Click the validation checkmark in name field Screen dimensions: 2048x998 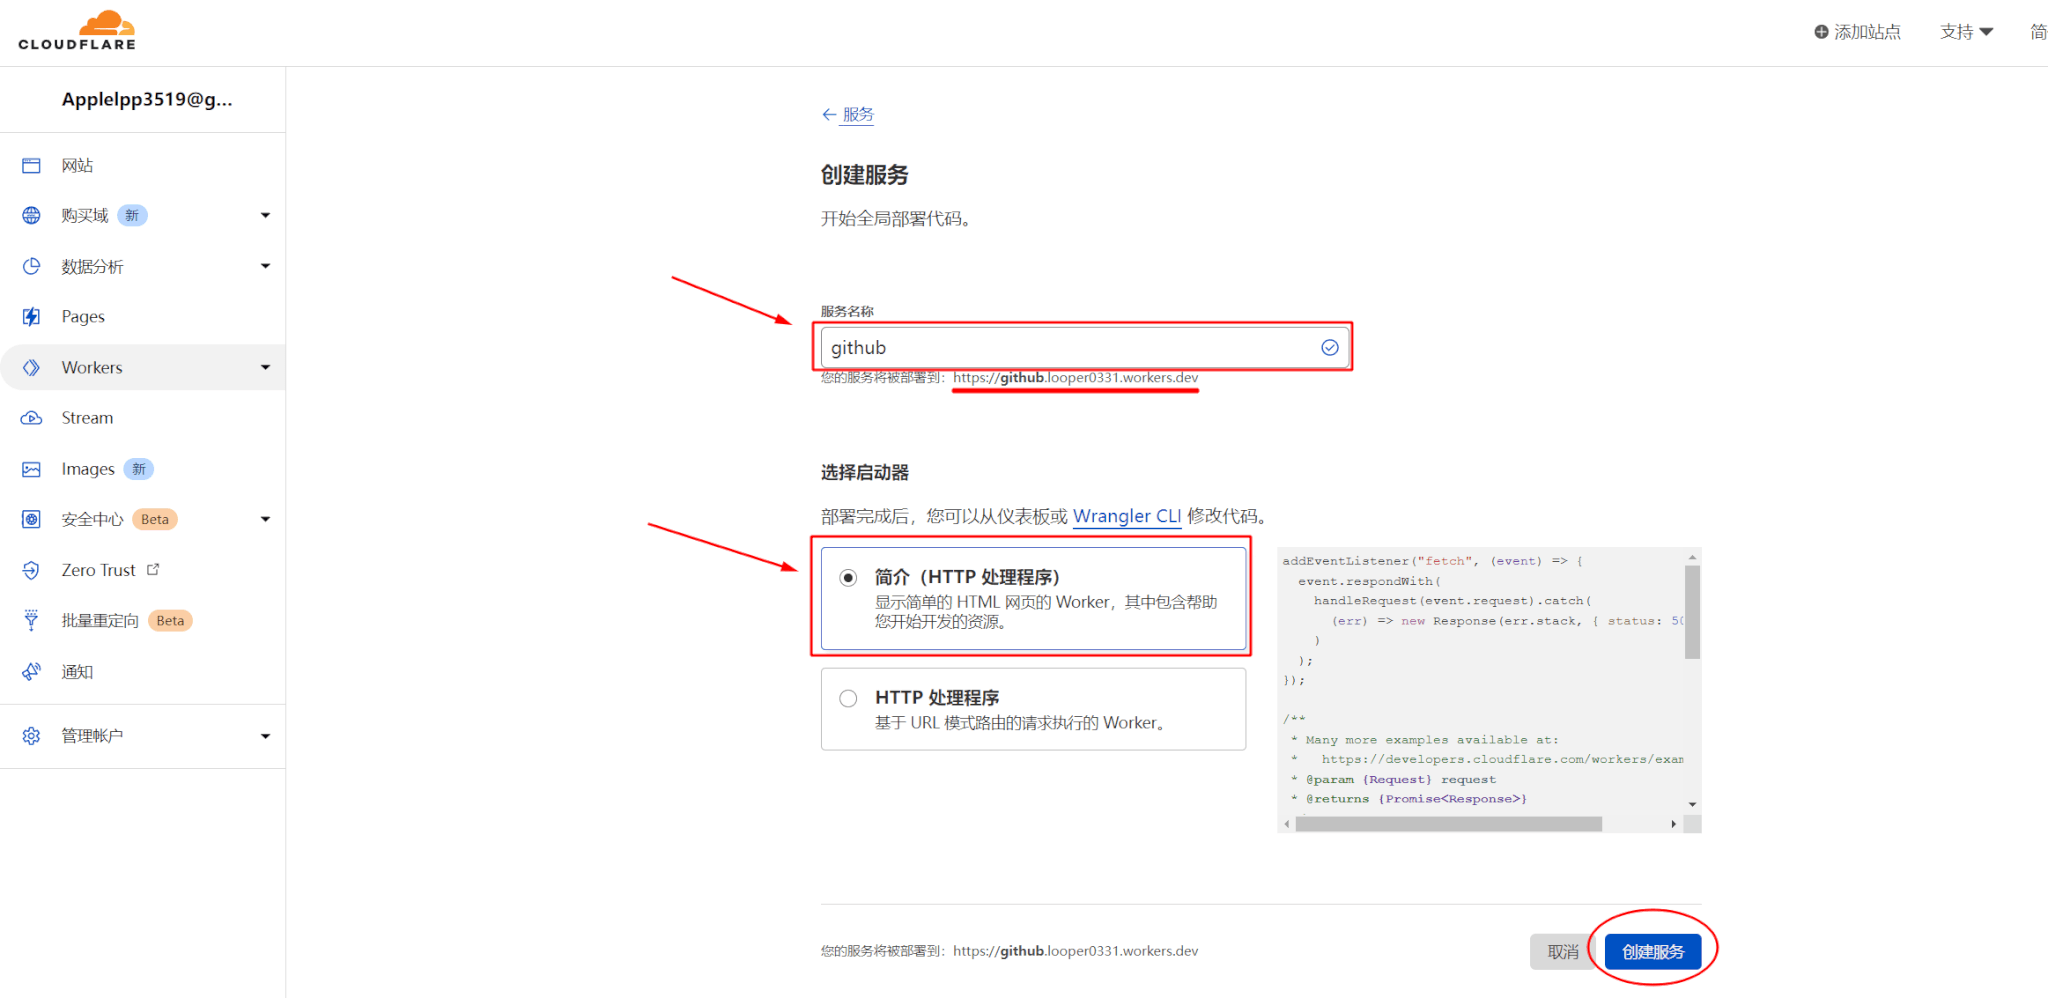[1330, 347]
